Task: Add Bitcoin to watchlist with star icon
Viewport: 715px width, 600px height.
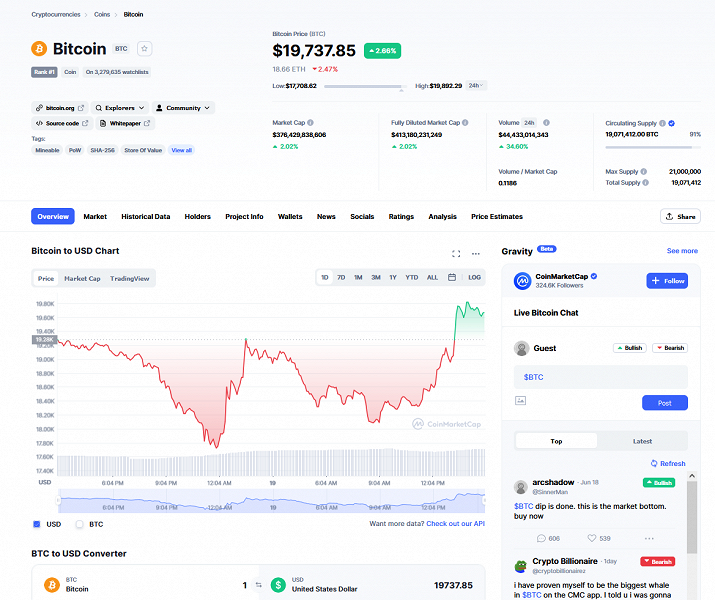Action: tap(145, 48)
